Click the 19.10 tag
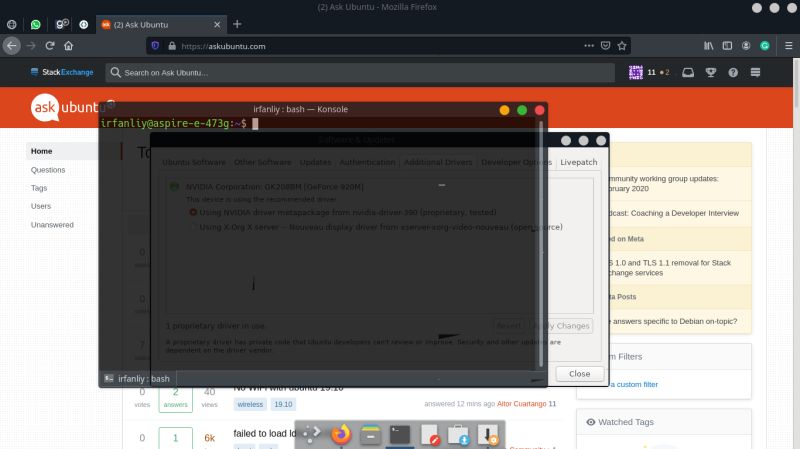Image resolution: width=800 pixels, height=449 pixels. 283,404
